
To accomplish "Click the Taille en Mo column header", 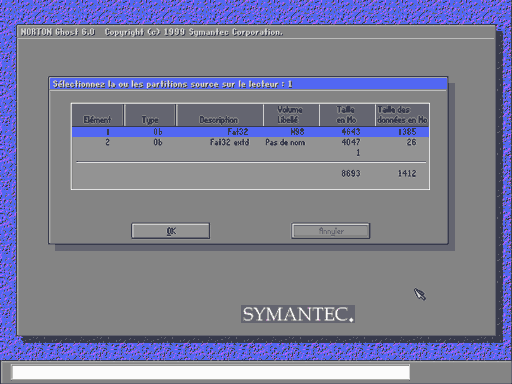I will pyautogui.click(x=347, y=115).
